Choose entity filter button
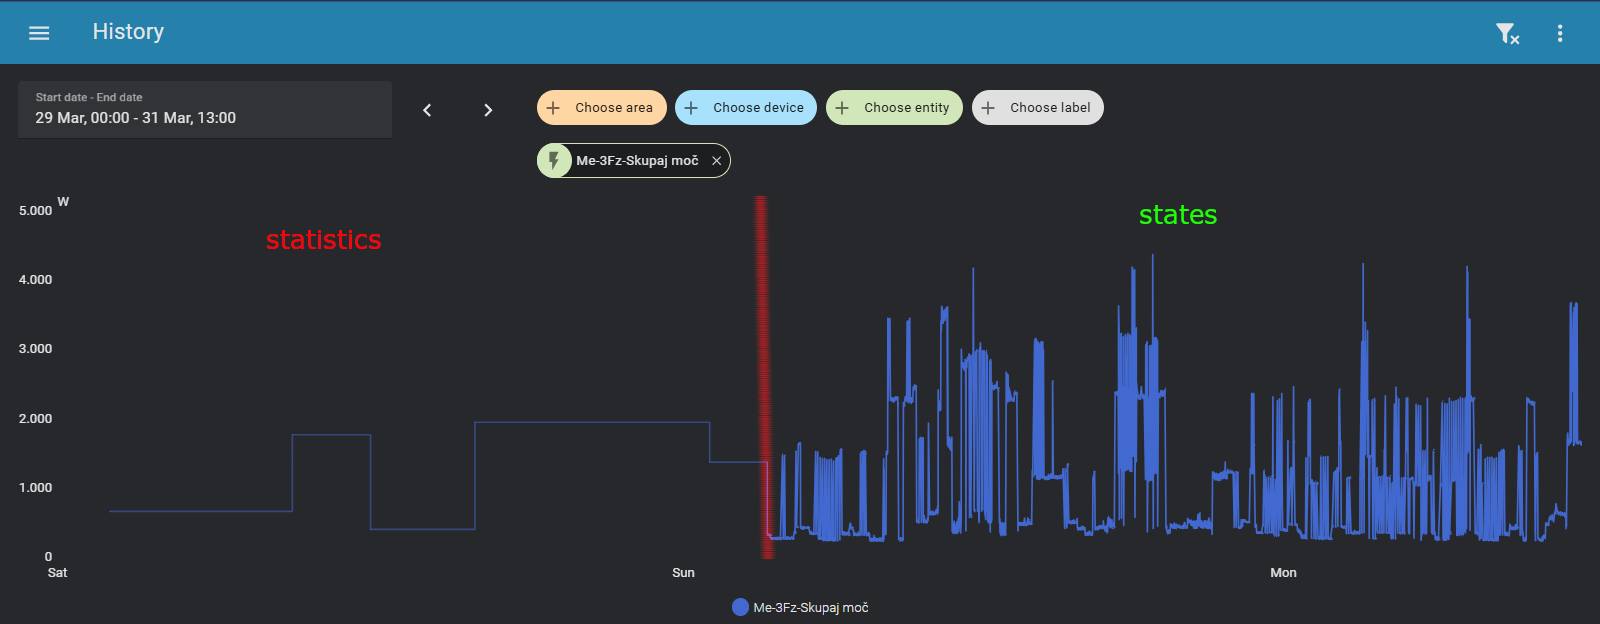1600x624 pixels. 895,108
